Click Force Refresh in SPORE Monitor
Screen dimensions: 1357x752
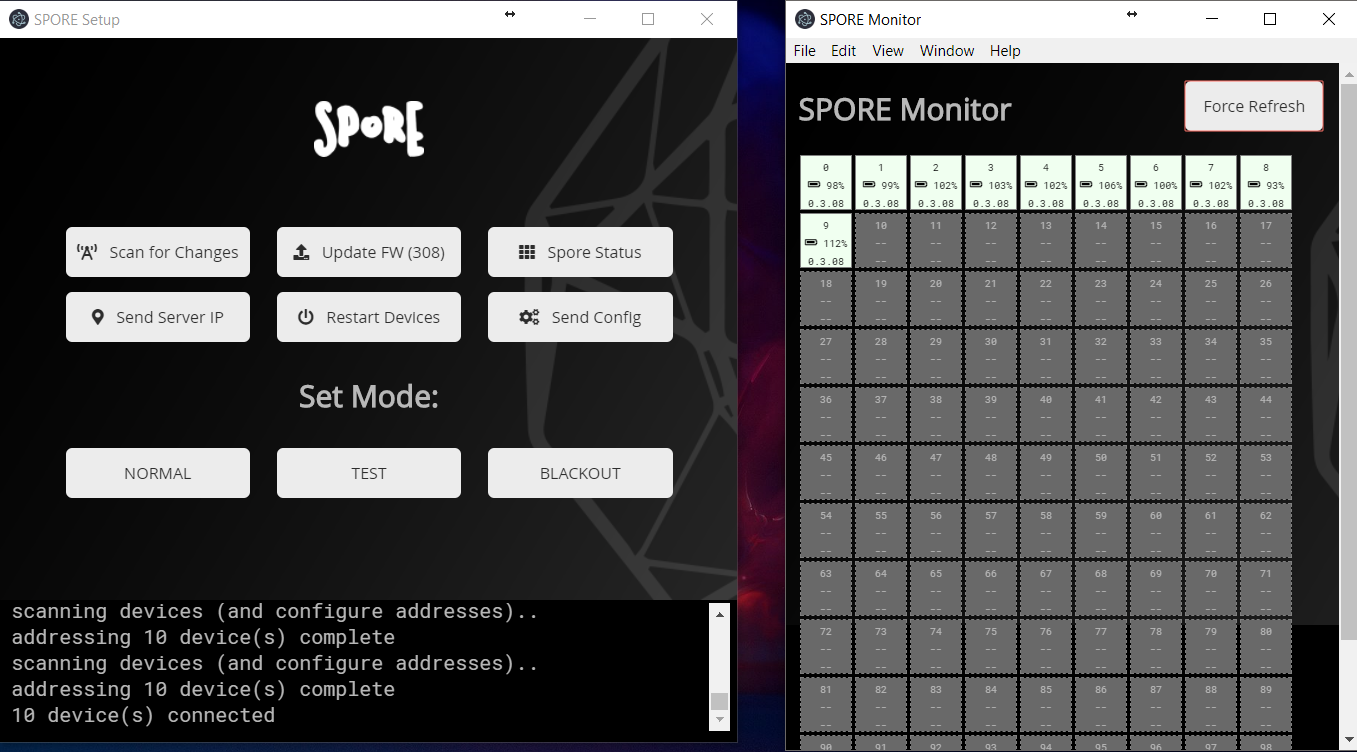[x=1254, y=106]
